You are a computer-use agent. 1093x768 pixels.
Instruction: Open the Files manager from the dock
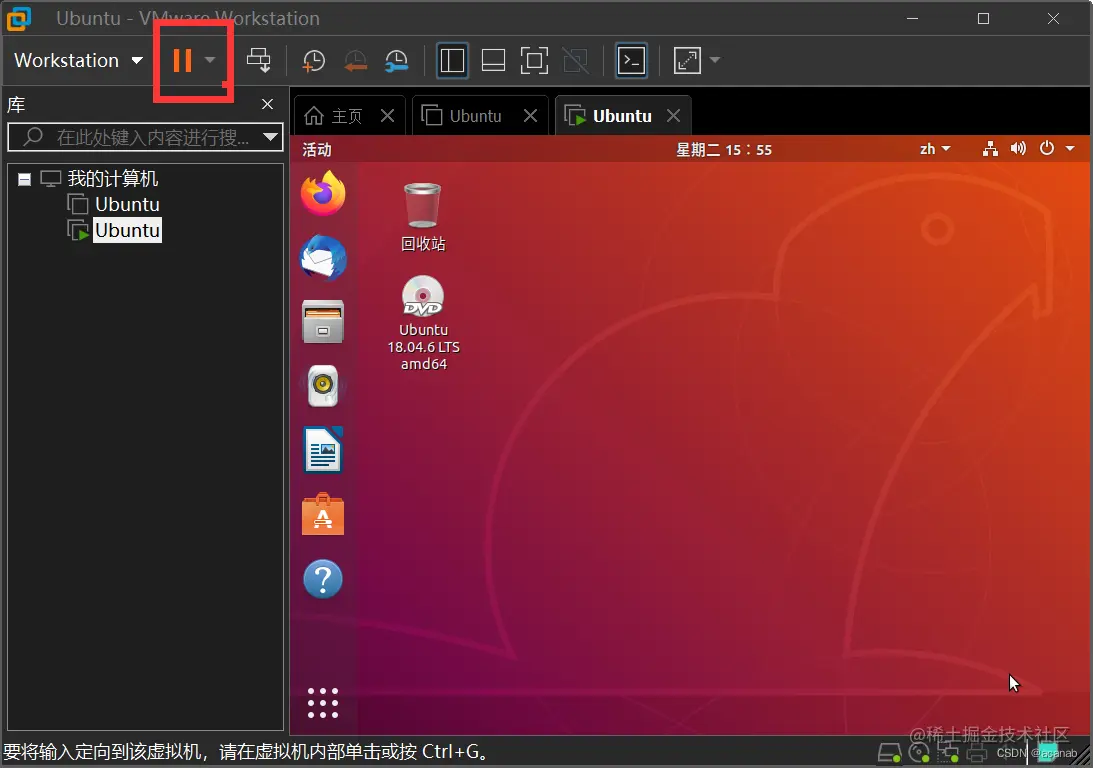[x=323, y=322]
